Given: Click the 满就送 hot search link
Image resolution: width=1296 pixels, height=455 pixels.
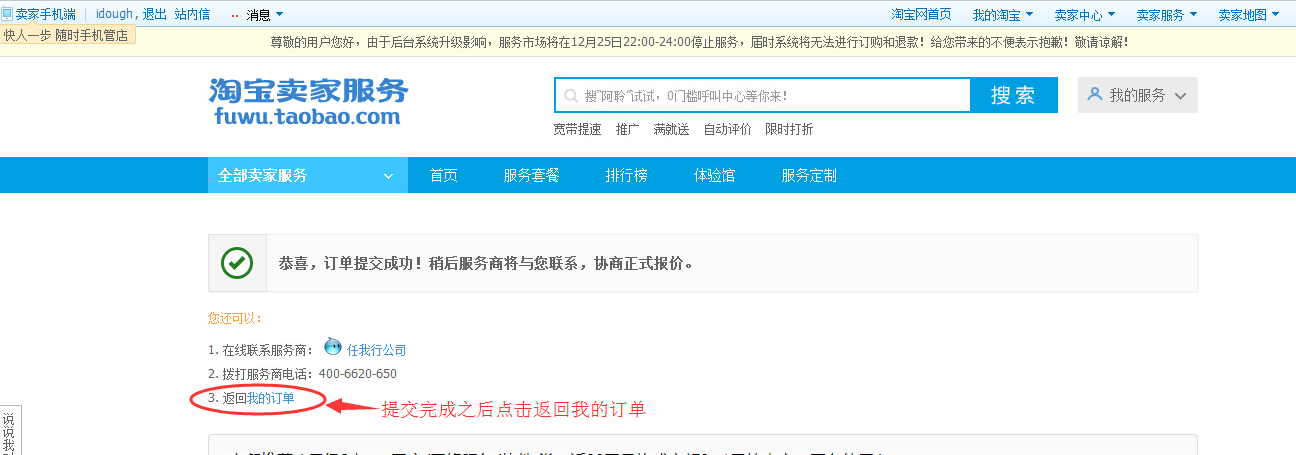Looking at the screenshot, I should tap(672, 129).
